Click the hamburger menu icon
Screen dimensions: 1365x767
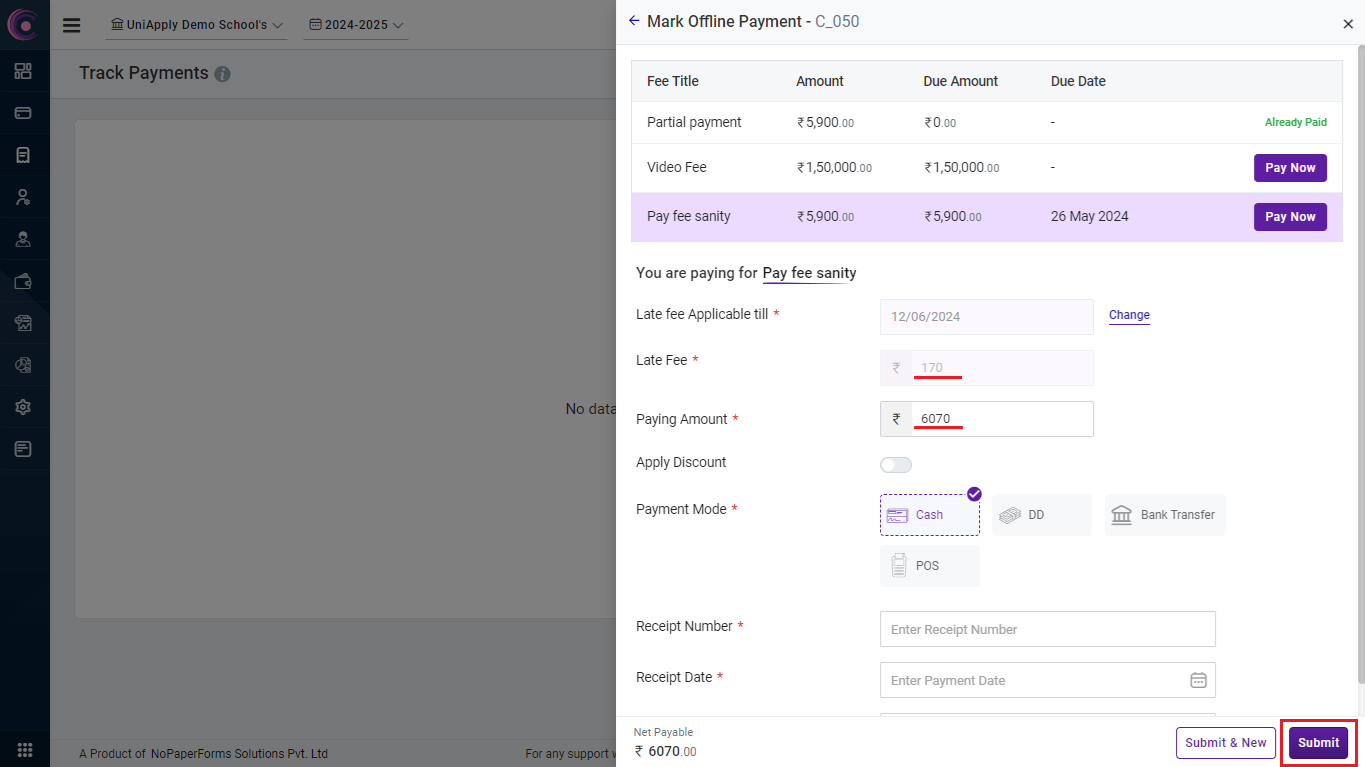coord(72,25)
